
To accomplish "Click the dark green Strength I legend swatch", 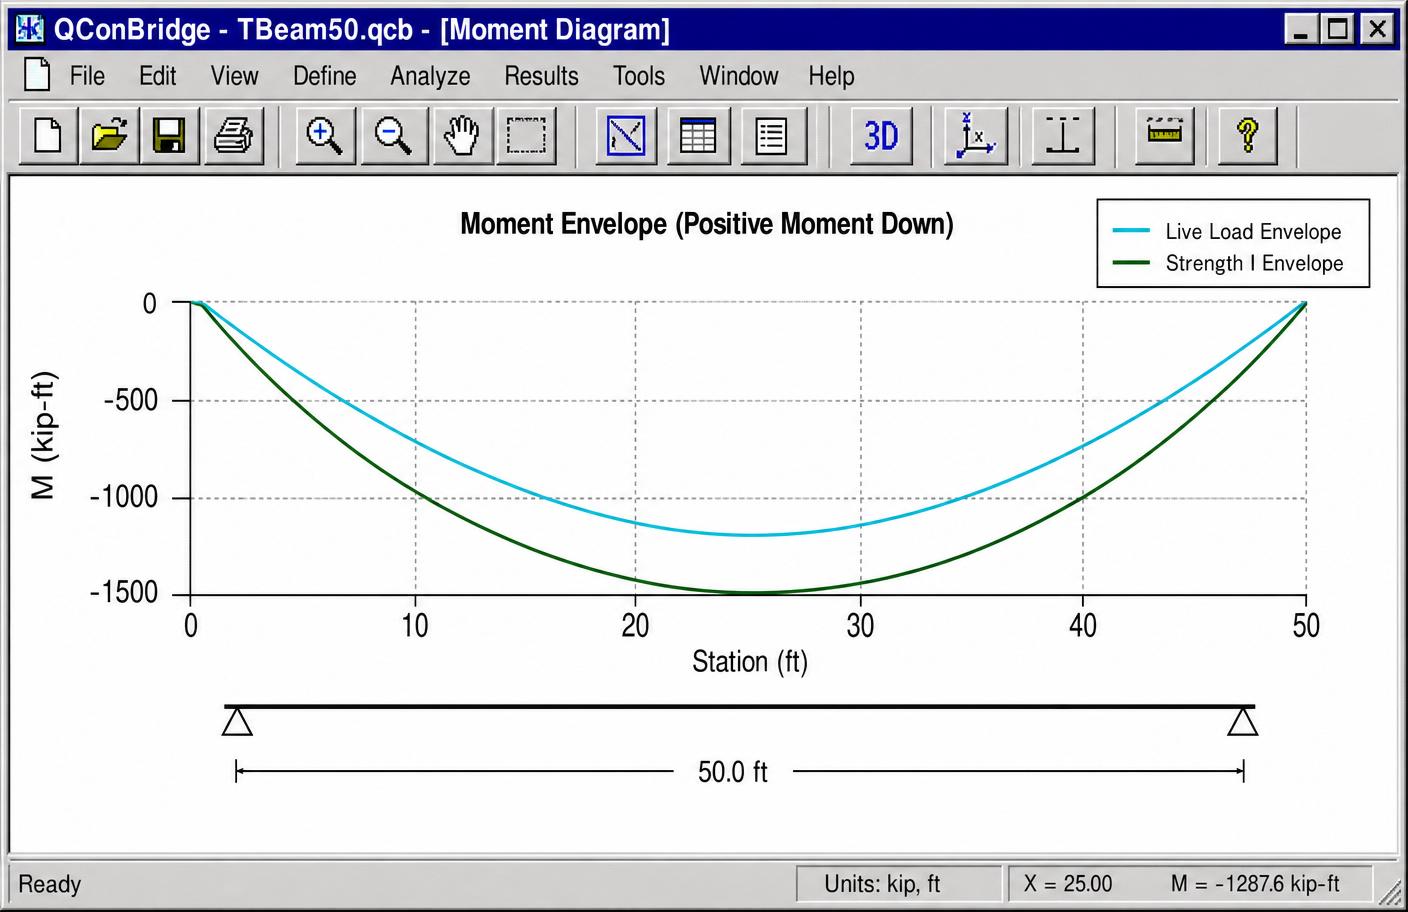I will (1132, 263).
